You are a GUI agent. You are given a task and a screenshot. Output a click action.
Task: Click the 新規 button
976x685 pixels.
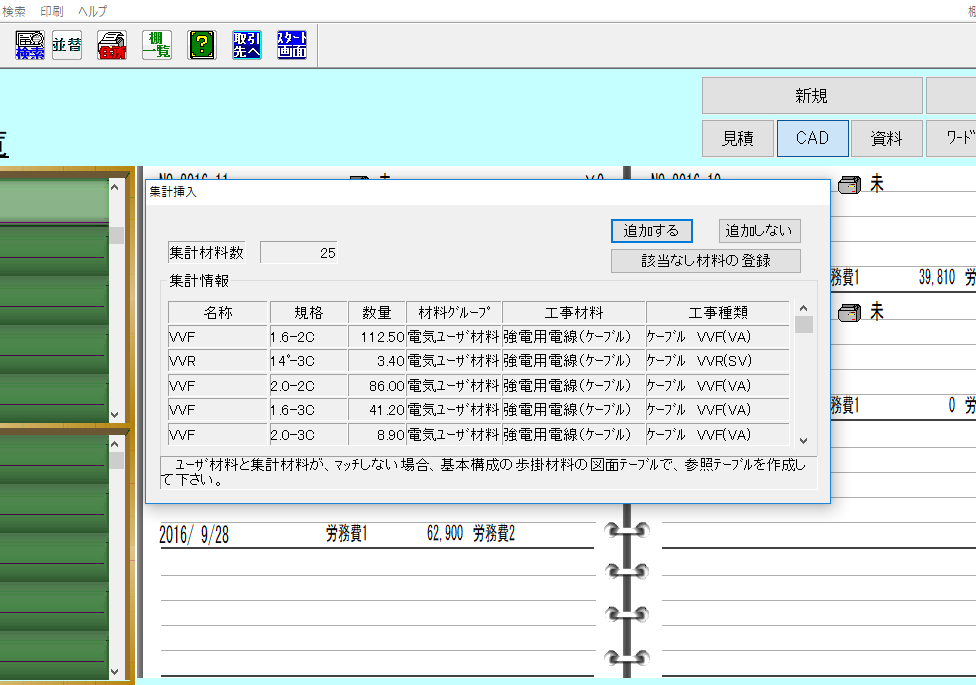click(811, 96)
